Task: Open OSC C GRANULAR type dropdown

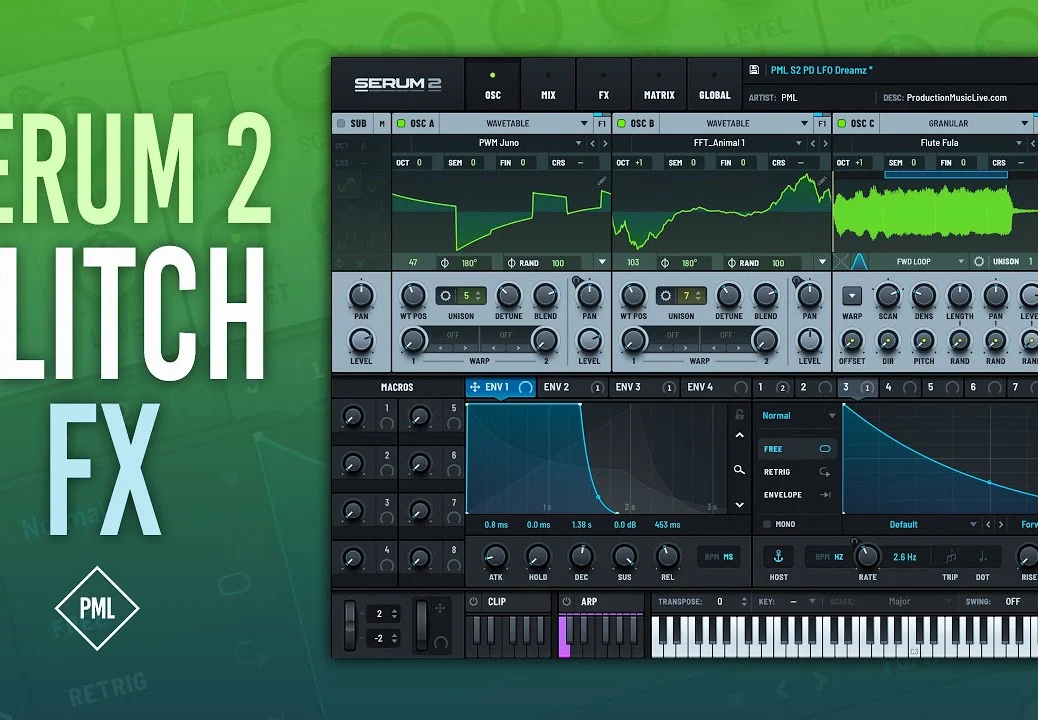Action: click(956, 123)
